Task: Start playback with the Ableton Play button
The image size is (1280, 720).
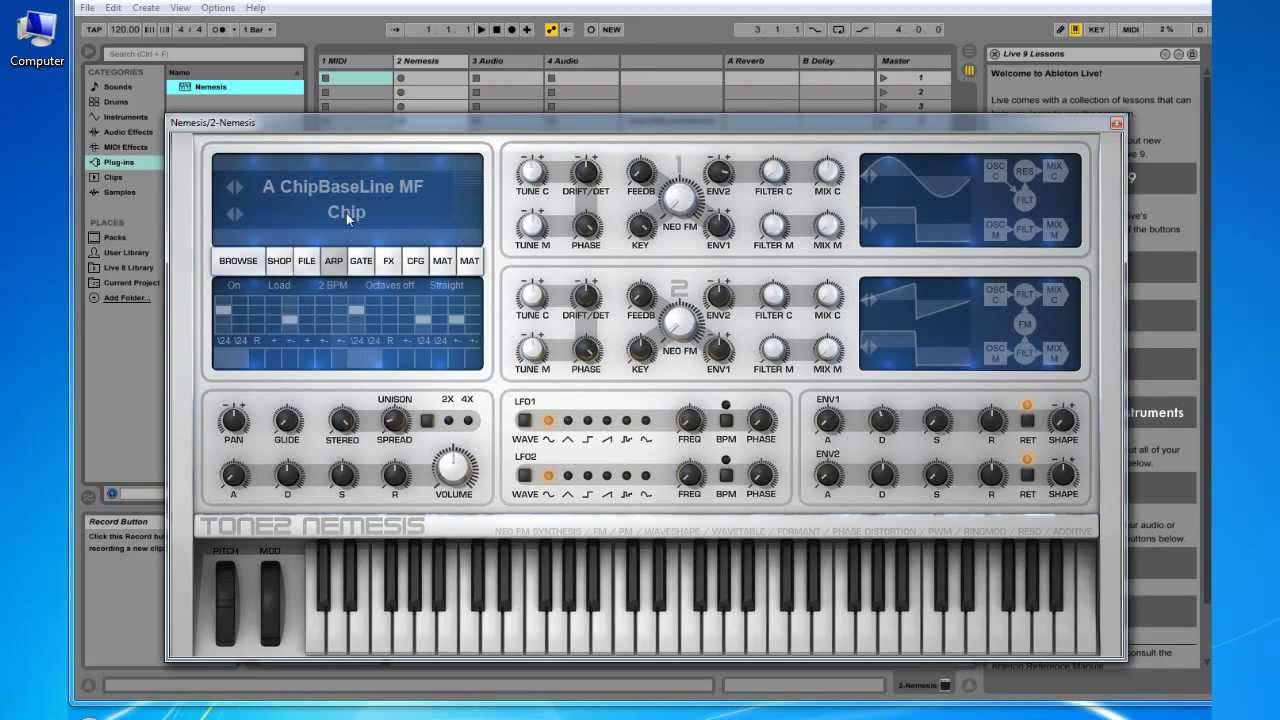Action: [x=482, y=29]
